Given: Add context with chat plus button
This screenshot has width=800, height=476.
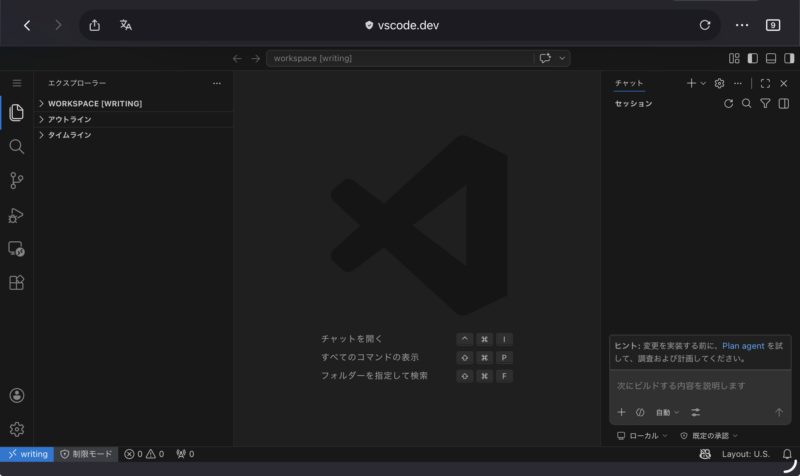Looking at the screenshot, I should tap(621, 412).
